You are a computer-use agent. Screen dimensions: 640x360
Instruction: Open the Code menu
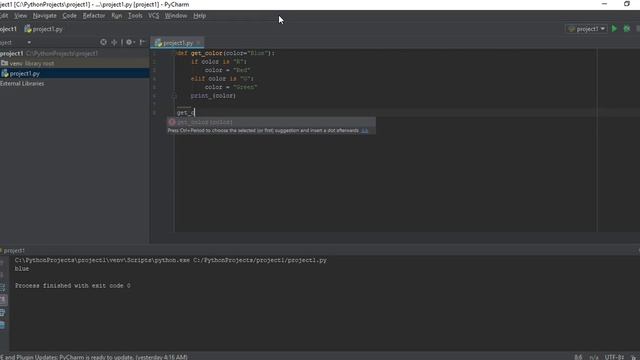[69, 16]
